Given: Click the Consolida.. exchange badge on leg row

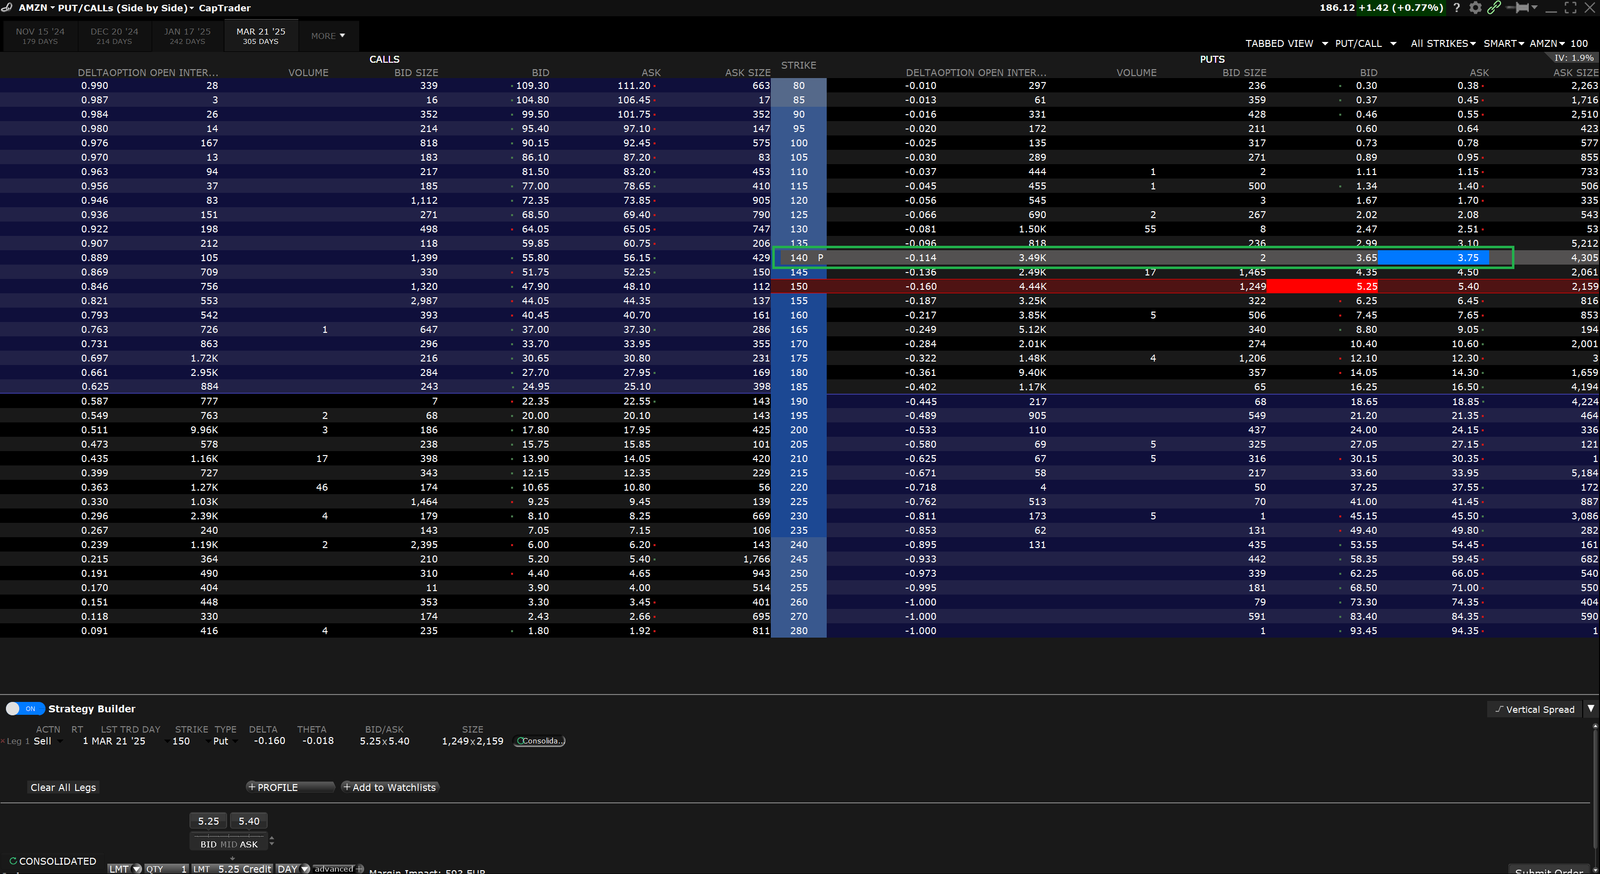Looking at the screenshot, I should coord(540,742).
